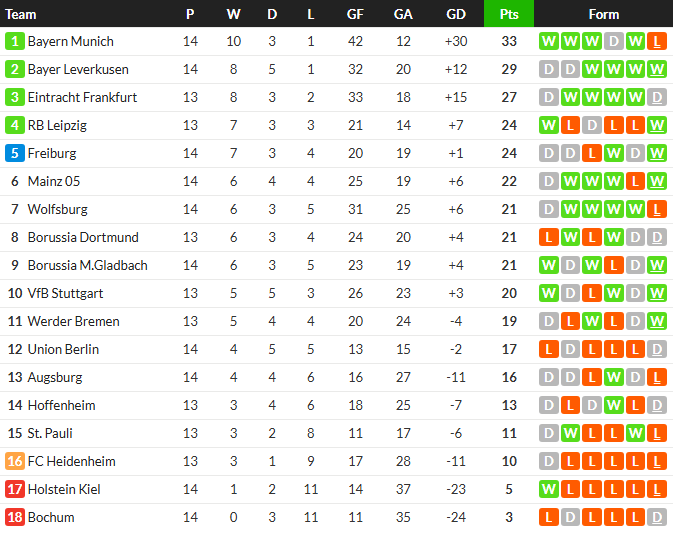This screenshot has height=533, width=673.
Task: Sort by GF goals-for column header
Action: pyautogui.click(x=355, y=14)
